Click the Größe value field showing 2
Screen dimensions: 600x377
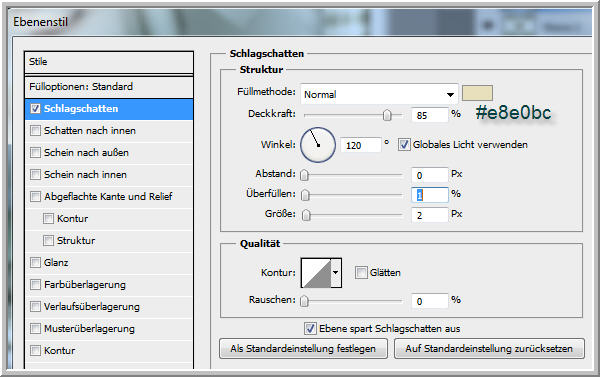tap(430, 215)
